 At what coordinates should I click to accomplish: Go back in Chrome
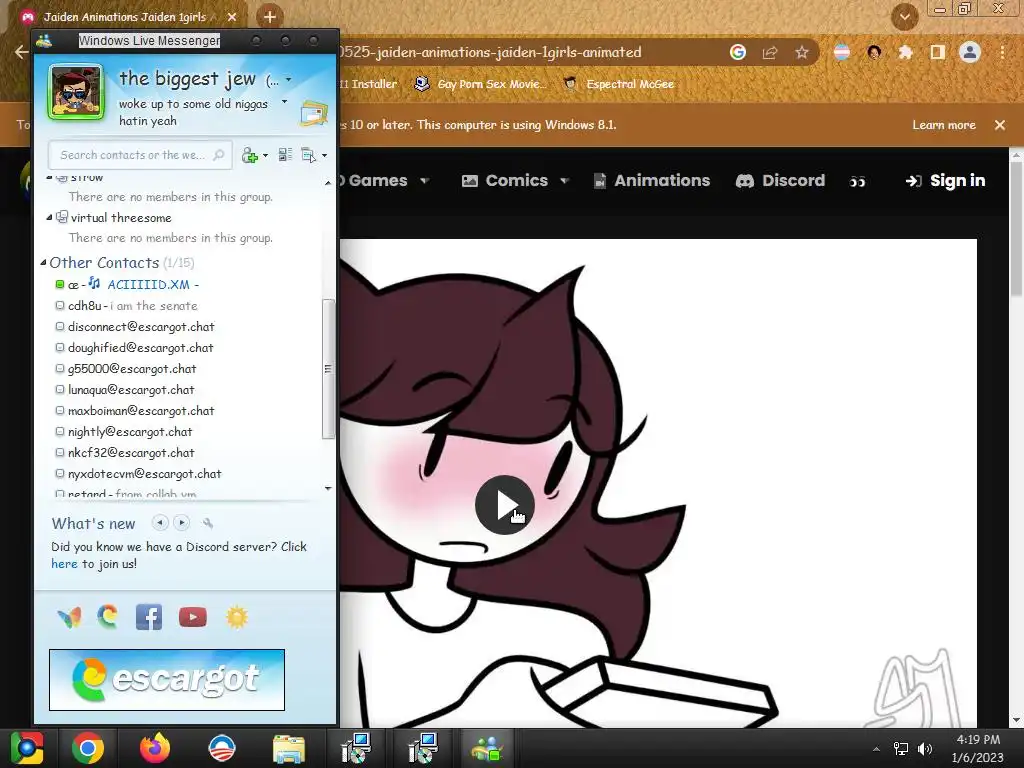[x=21, y=52]
